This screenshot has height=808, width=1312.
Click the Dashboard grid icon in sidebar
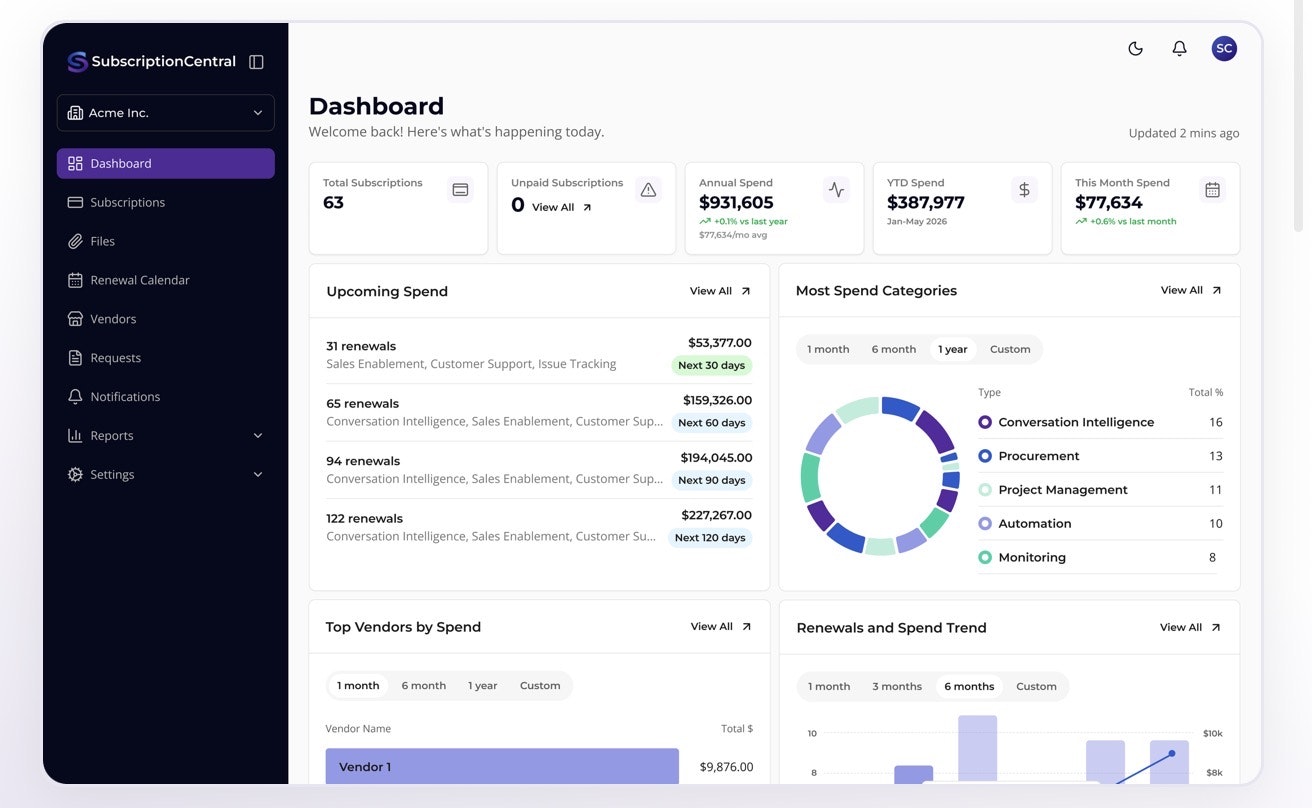coord(75,163)
